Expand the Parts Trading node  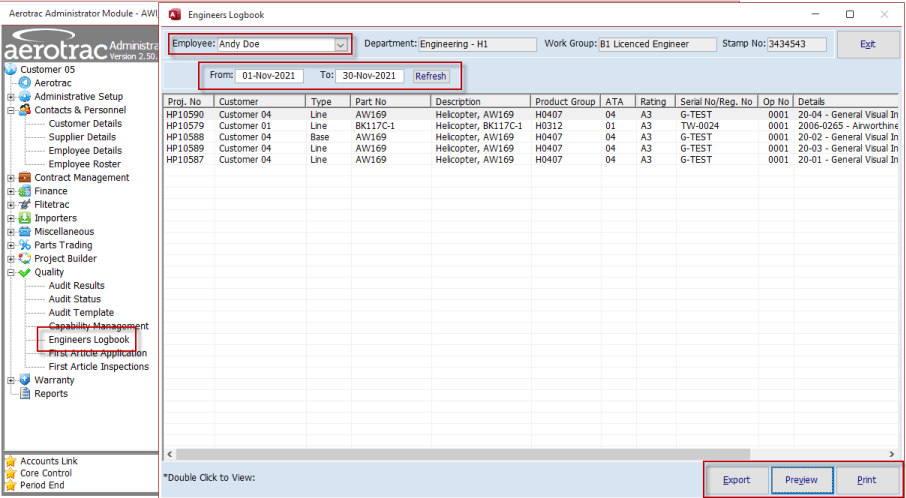coord(10,245)
